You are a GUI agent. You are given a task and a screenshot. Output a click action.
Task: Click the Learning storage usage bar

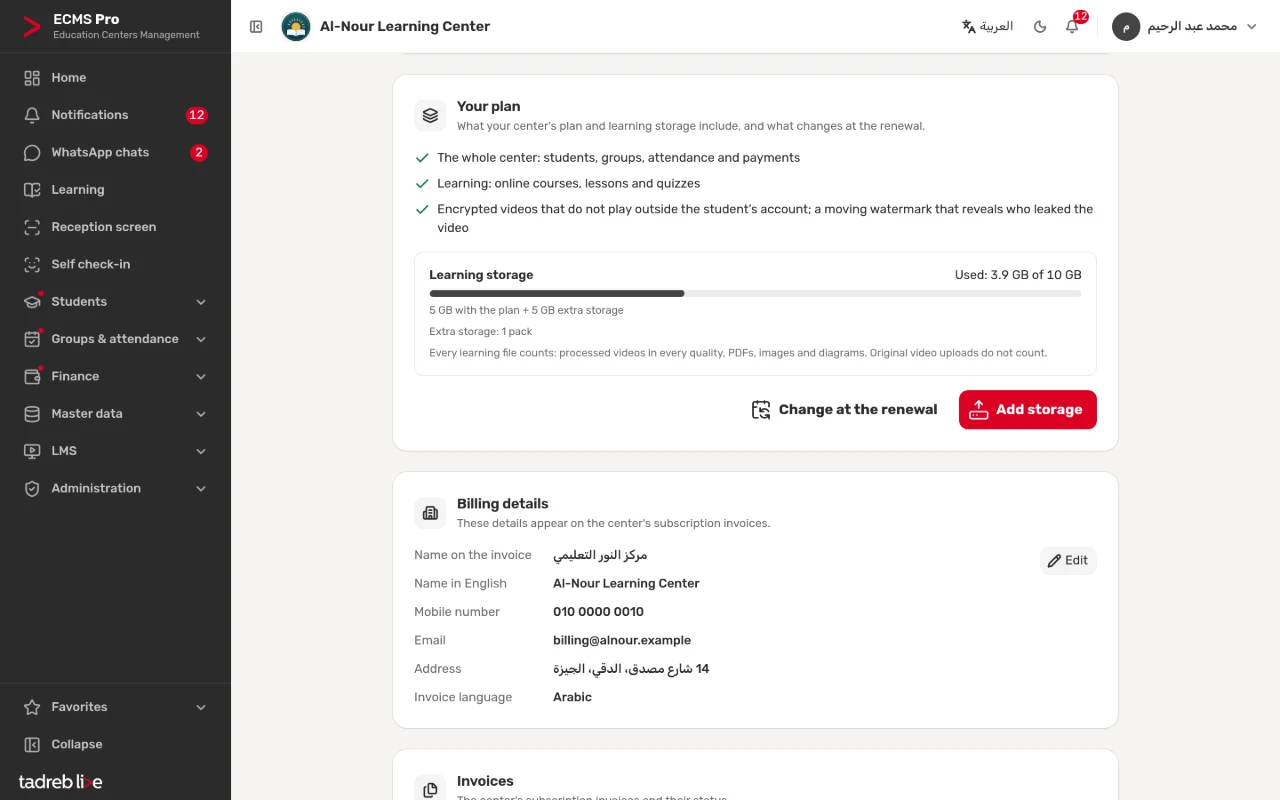[x=755, y=294]
